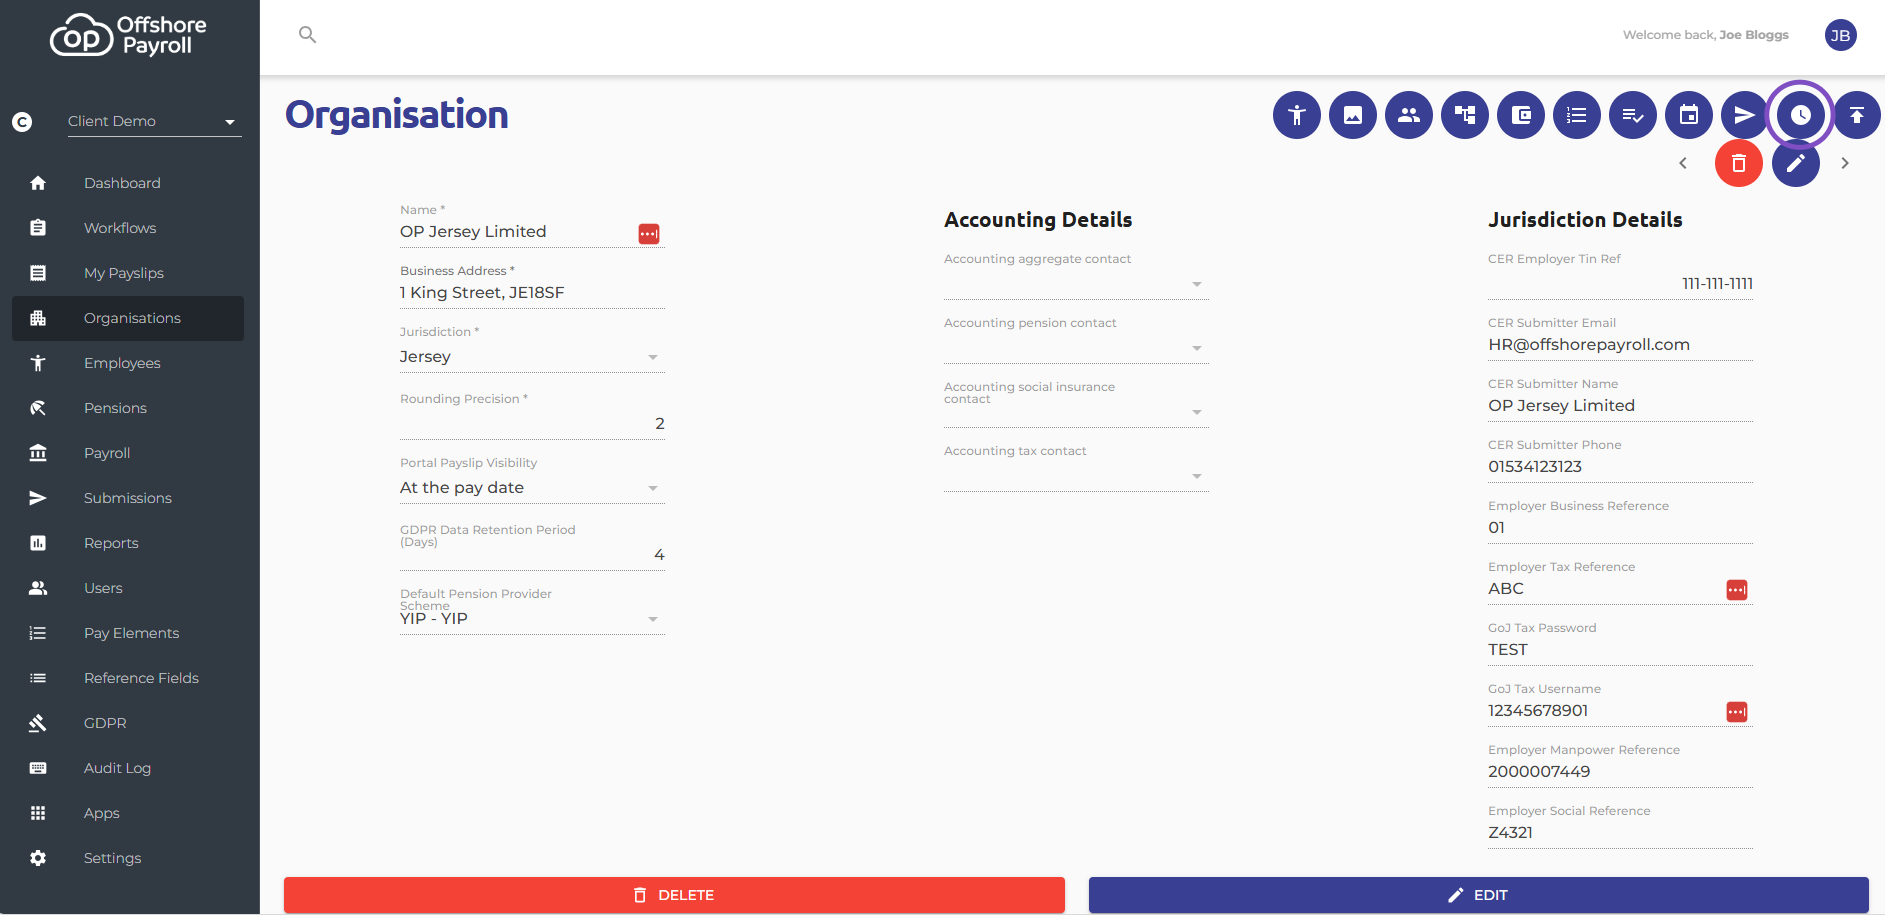The width and height of the screenshot is (1885, 915).
Task: Go to Workflows in the sidebar
Action: [128, 228]
